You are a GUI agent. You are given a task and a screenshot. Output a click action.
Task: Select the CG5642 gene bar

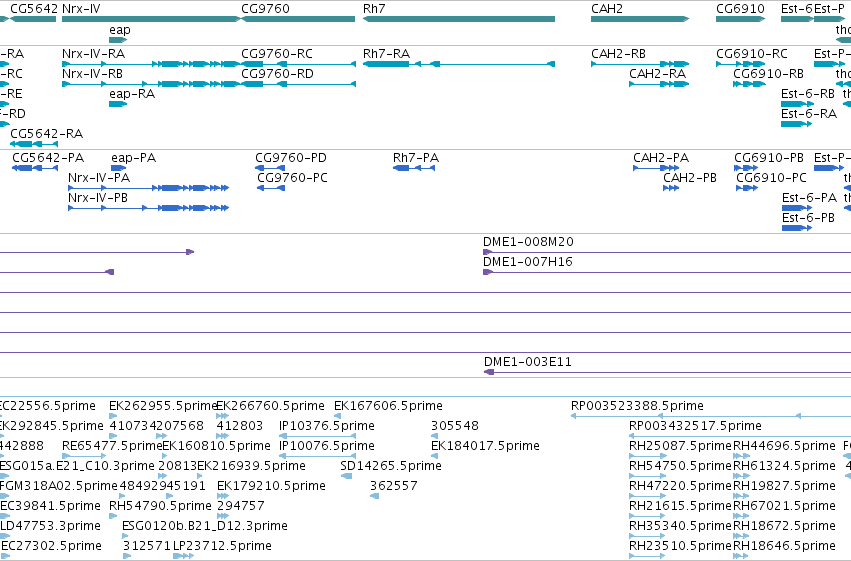click(x=33, y=19)
